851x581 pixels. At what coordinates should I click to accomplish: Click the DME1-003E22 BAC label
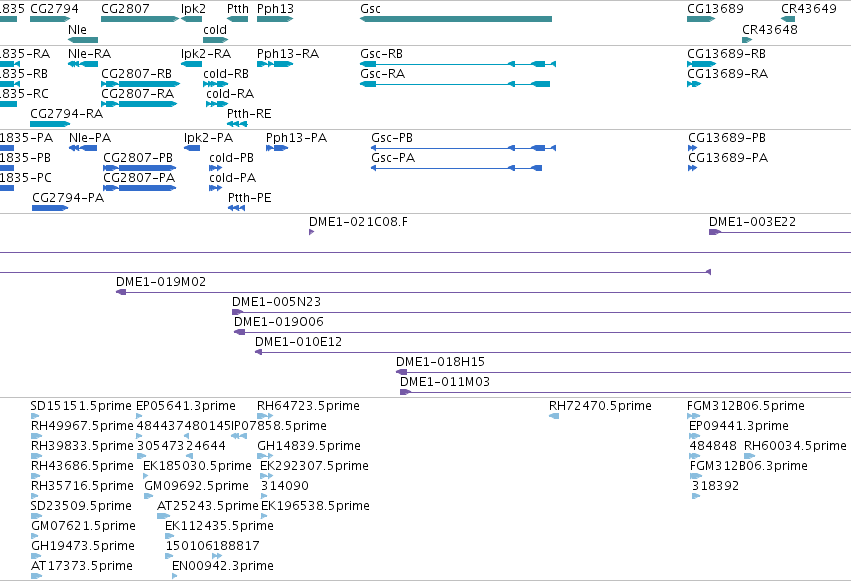coord(752,222)
